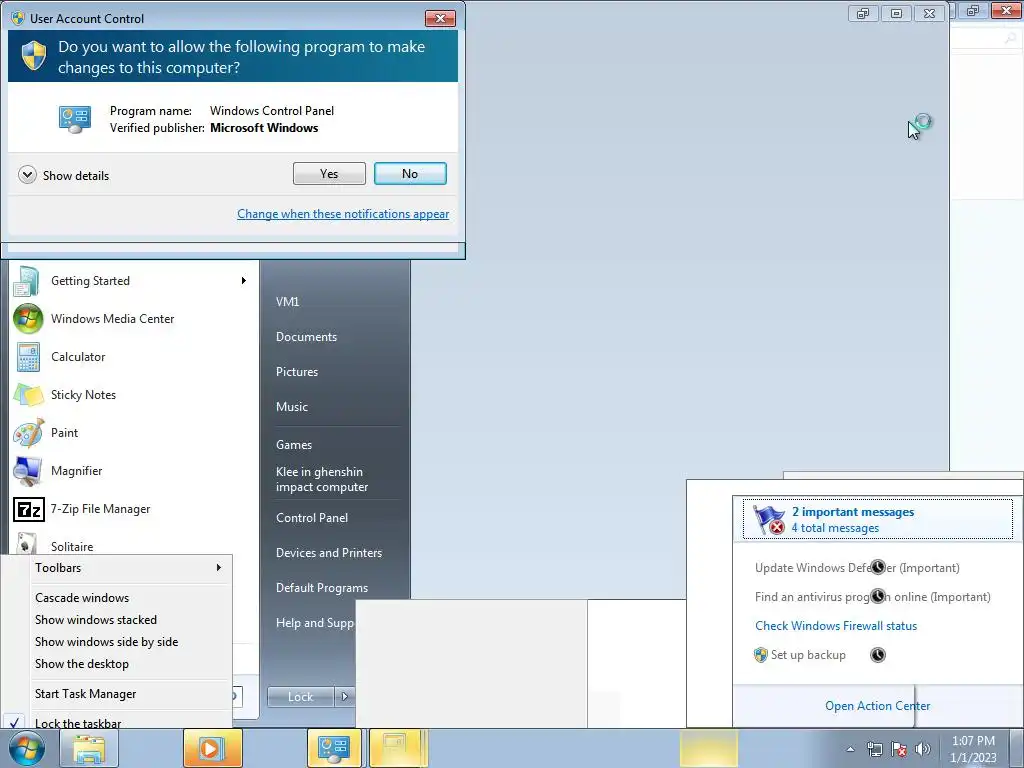Click the volume speaker tray icon
This screenshot has width=1024, height=768.
tap(922, 749)
